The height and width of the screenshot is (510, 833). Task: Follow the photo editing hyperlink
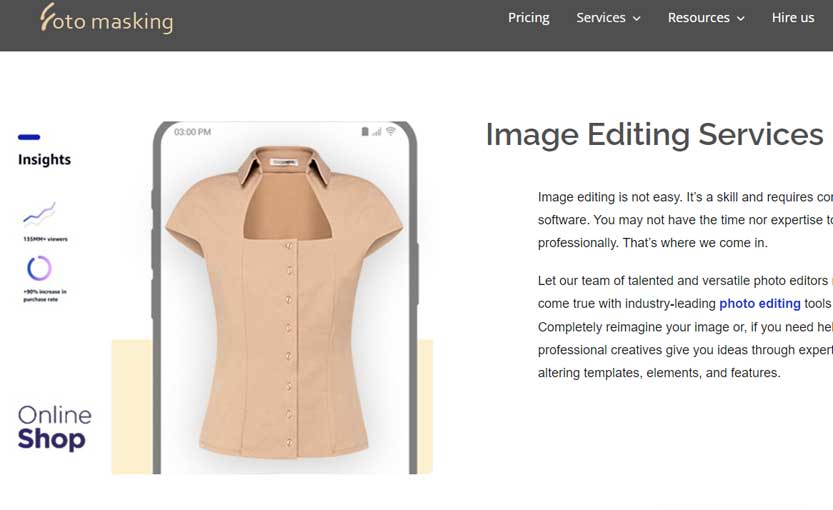[760, 303]
